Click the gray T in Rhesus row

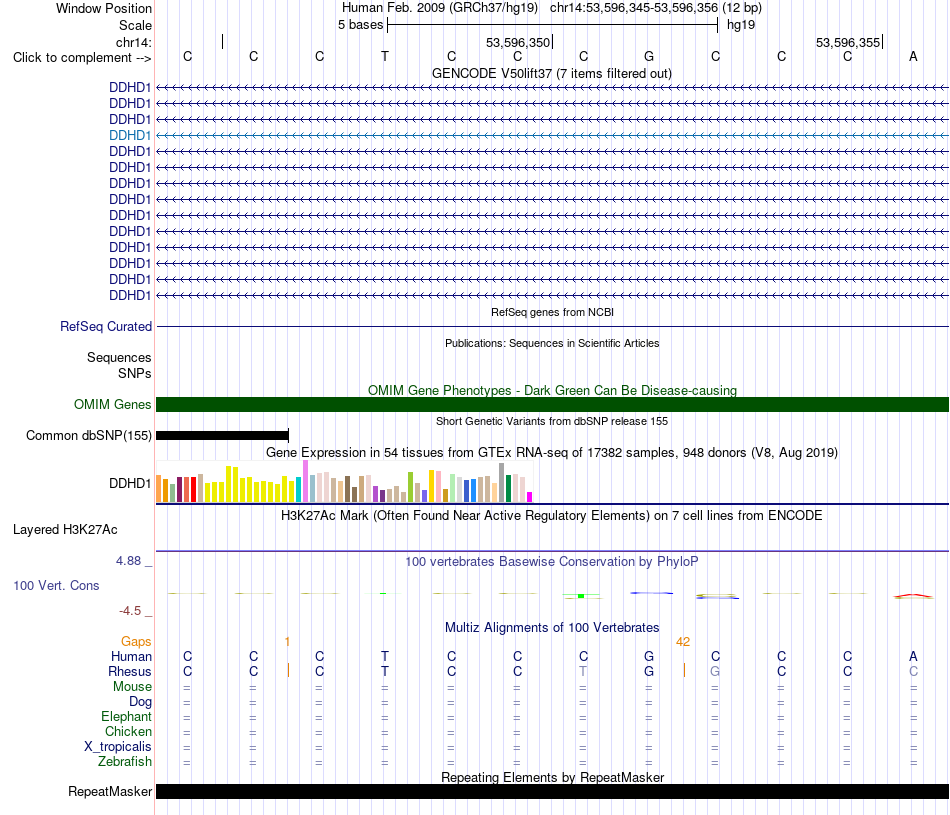click(583, 671)
